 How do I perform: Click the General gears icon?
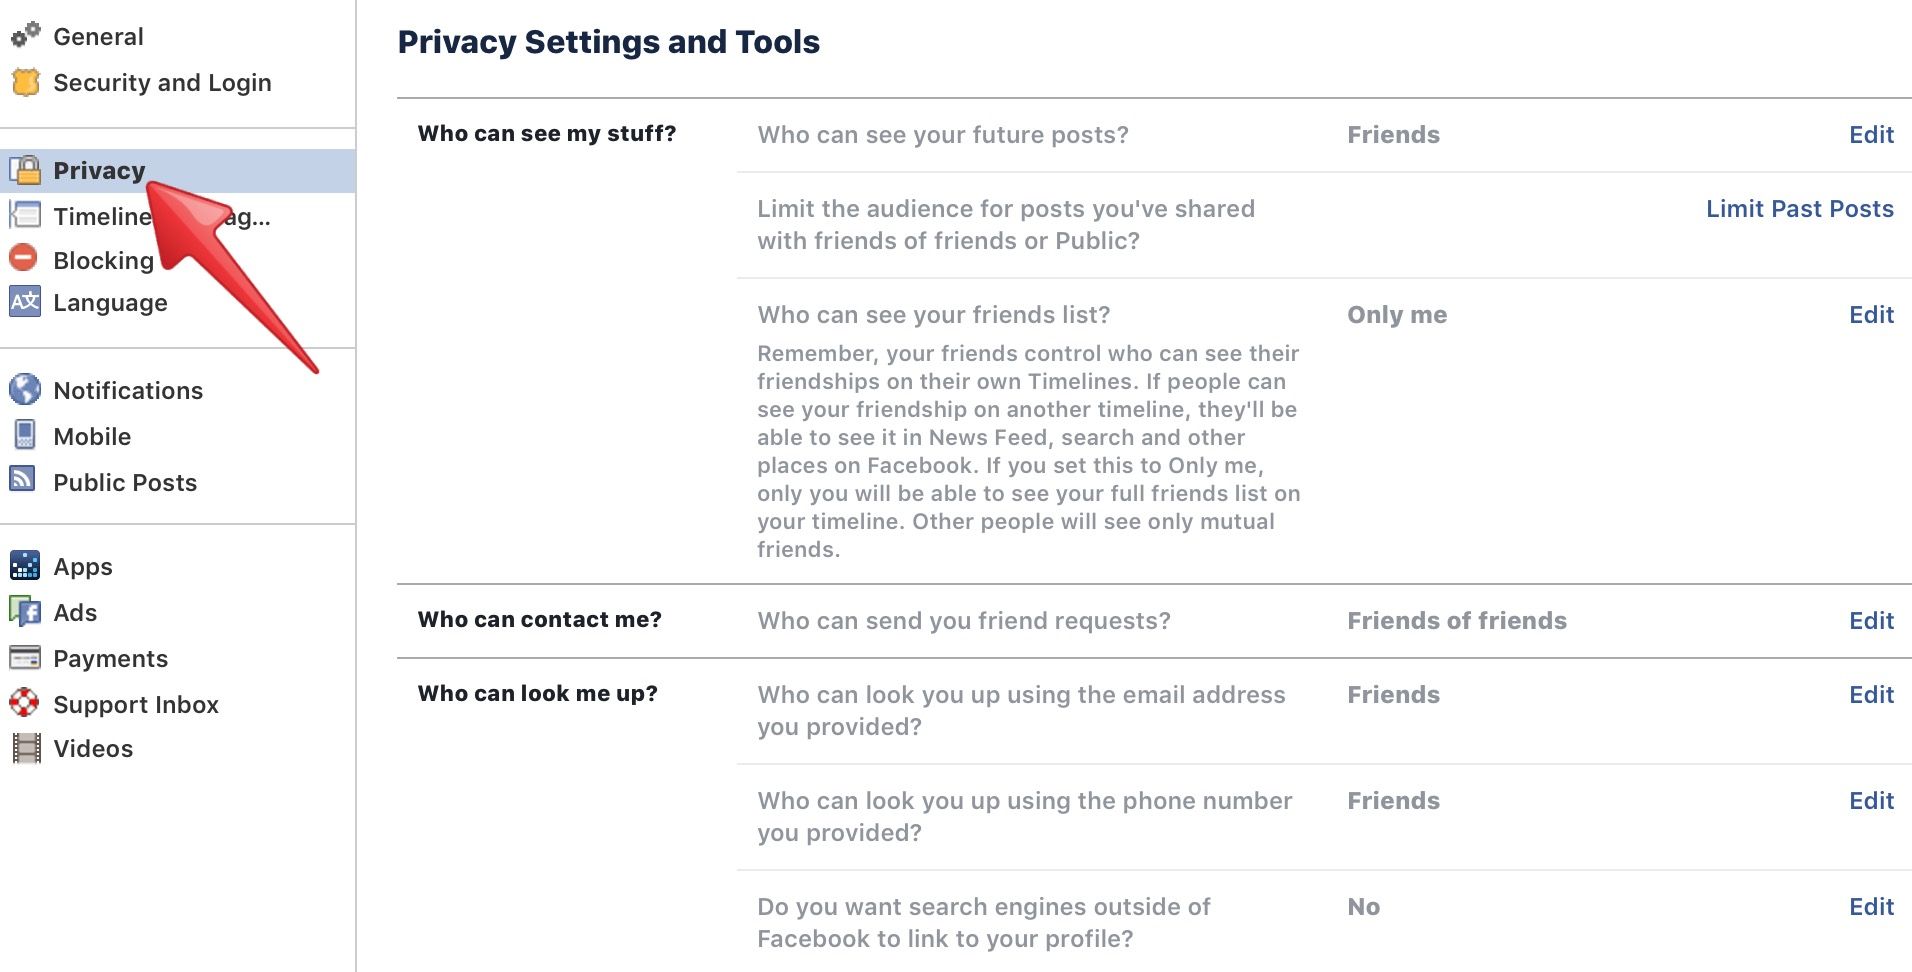(25, 35)
